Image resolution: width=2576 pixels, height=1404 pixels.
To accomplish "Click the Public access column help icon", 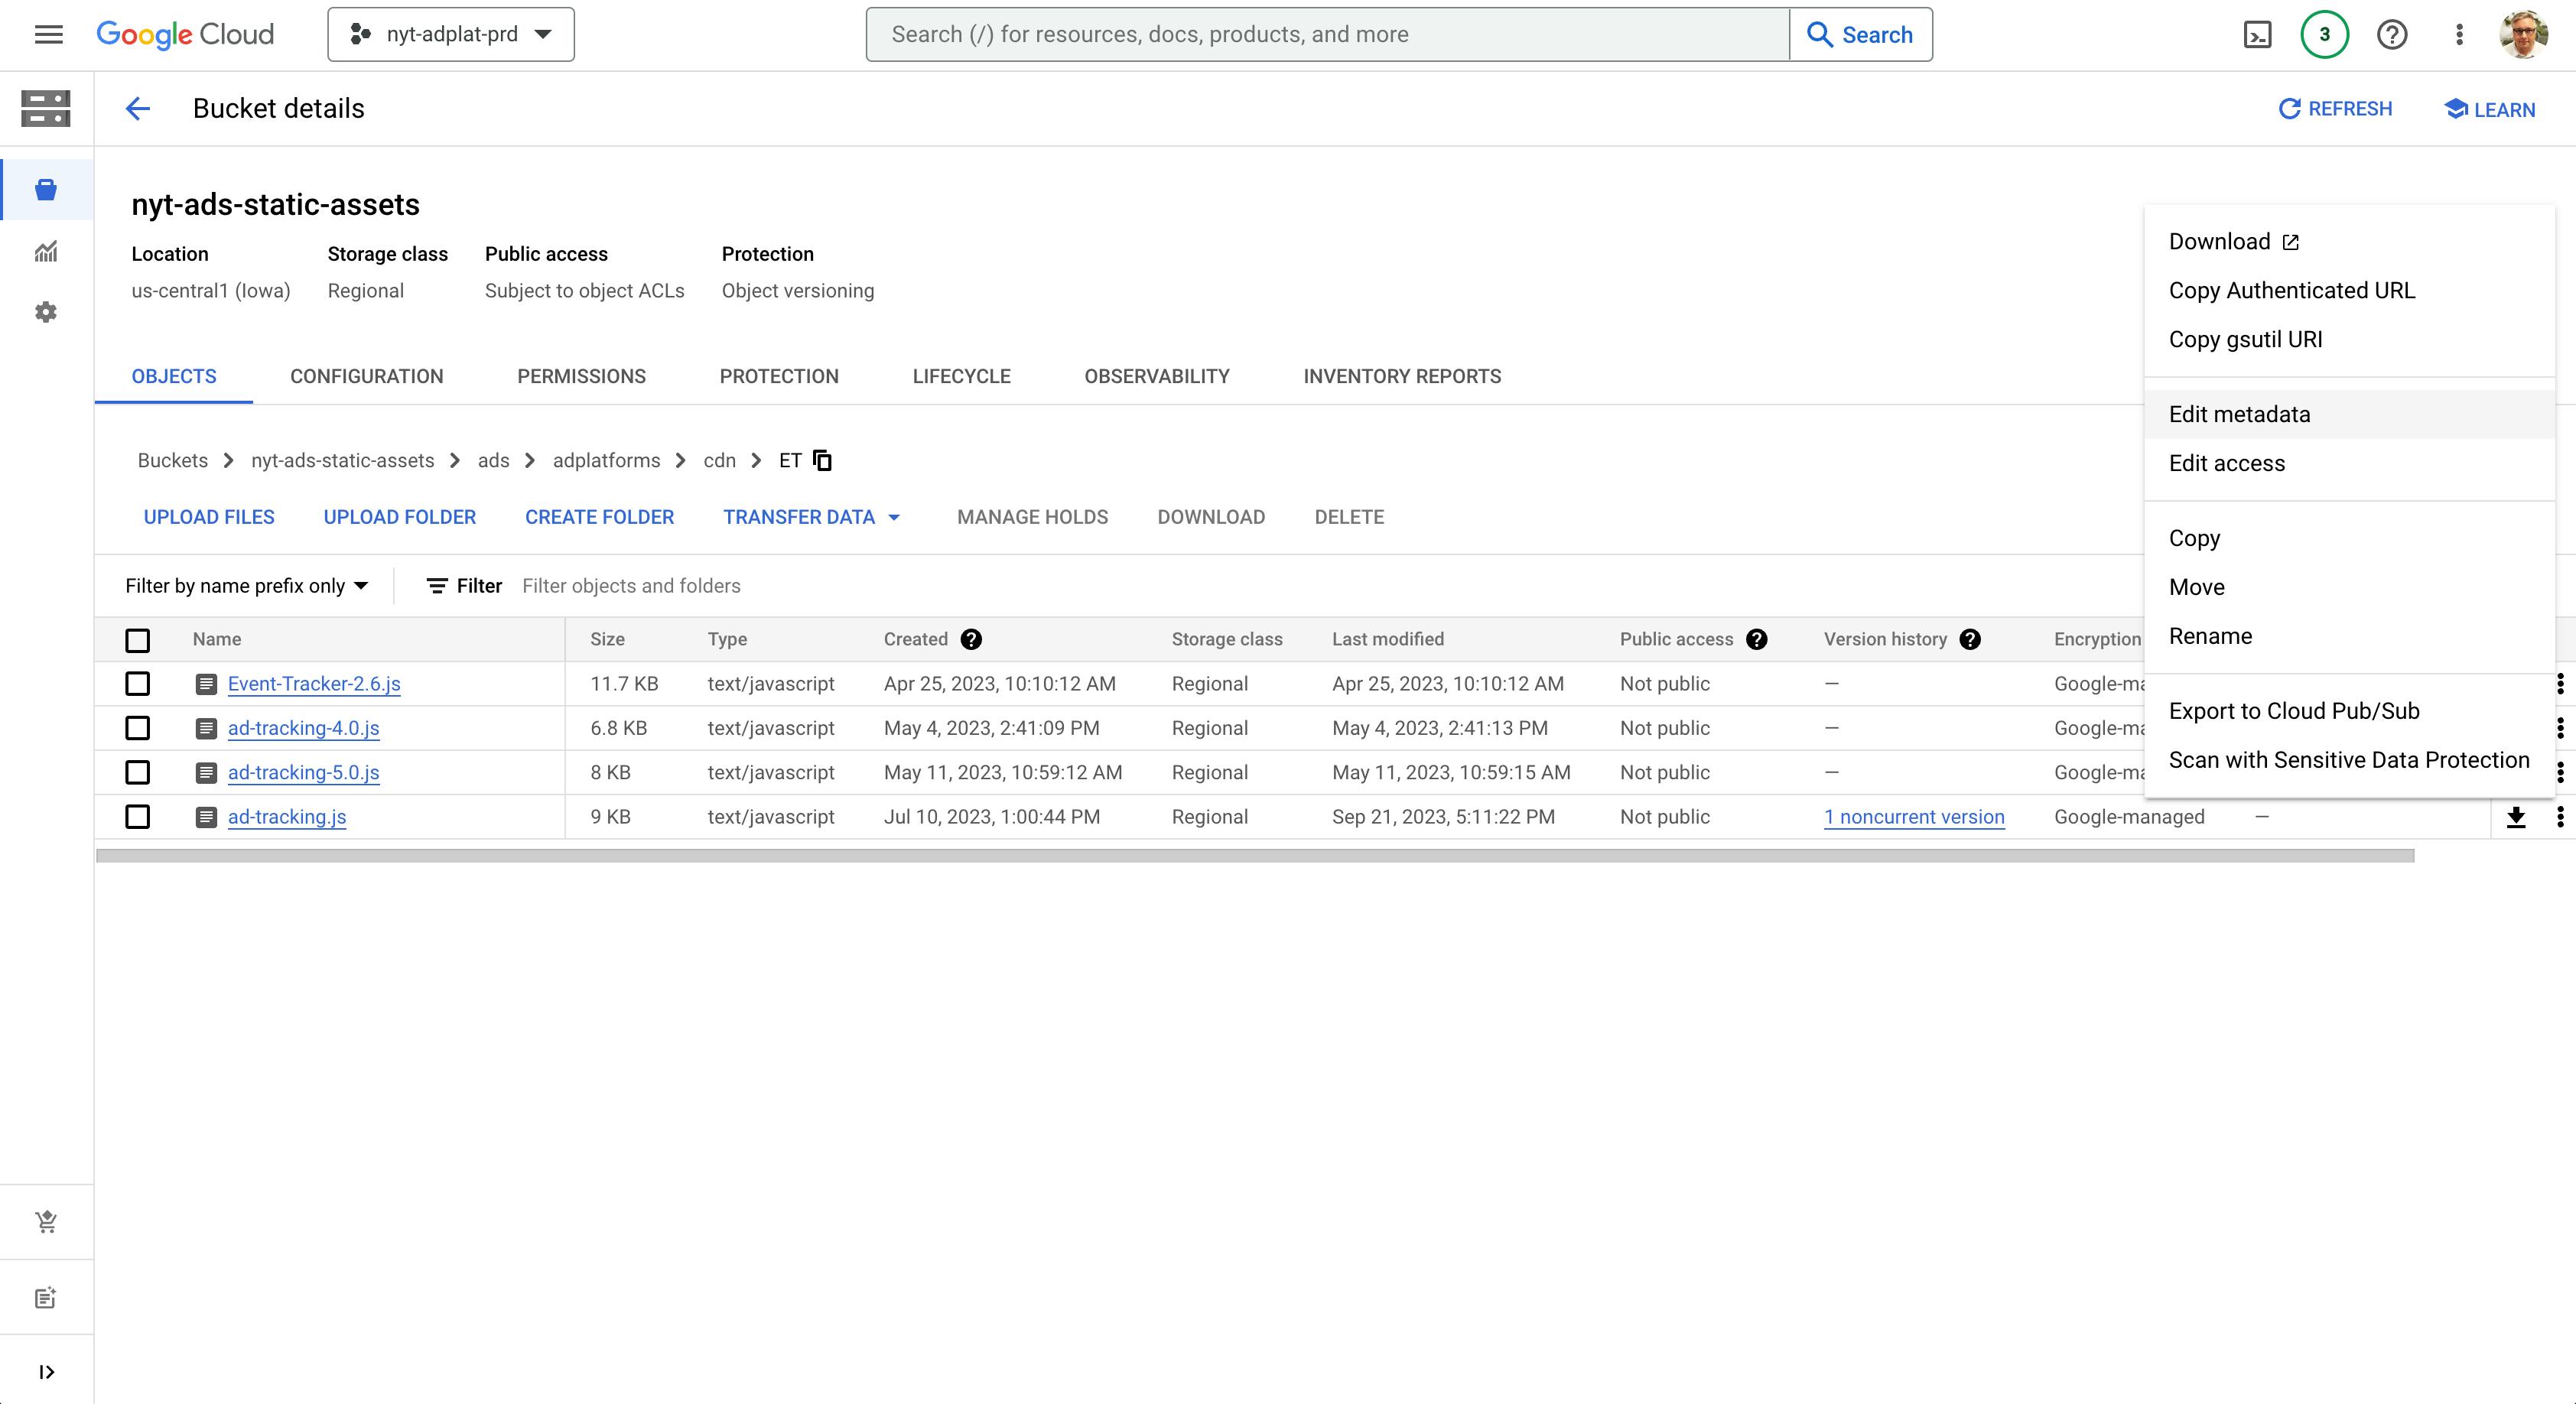I will pos(1757,639).
